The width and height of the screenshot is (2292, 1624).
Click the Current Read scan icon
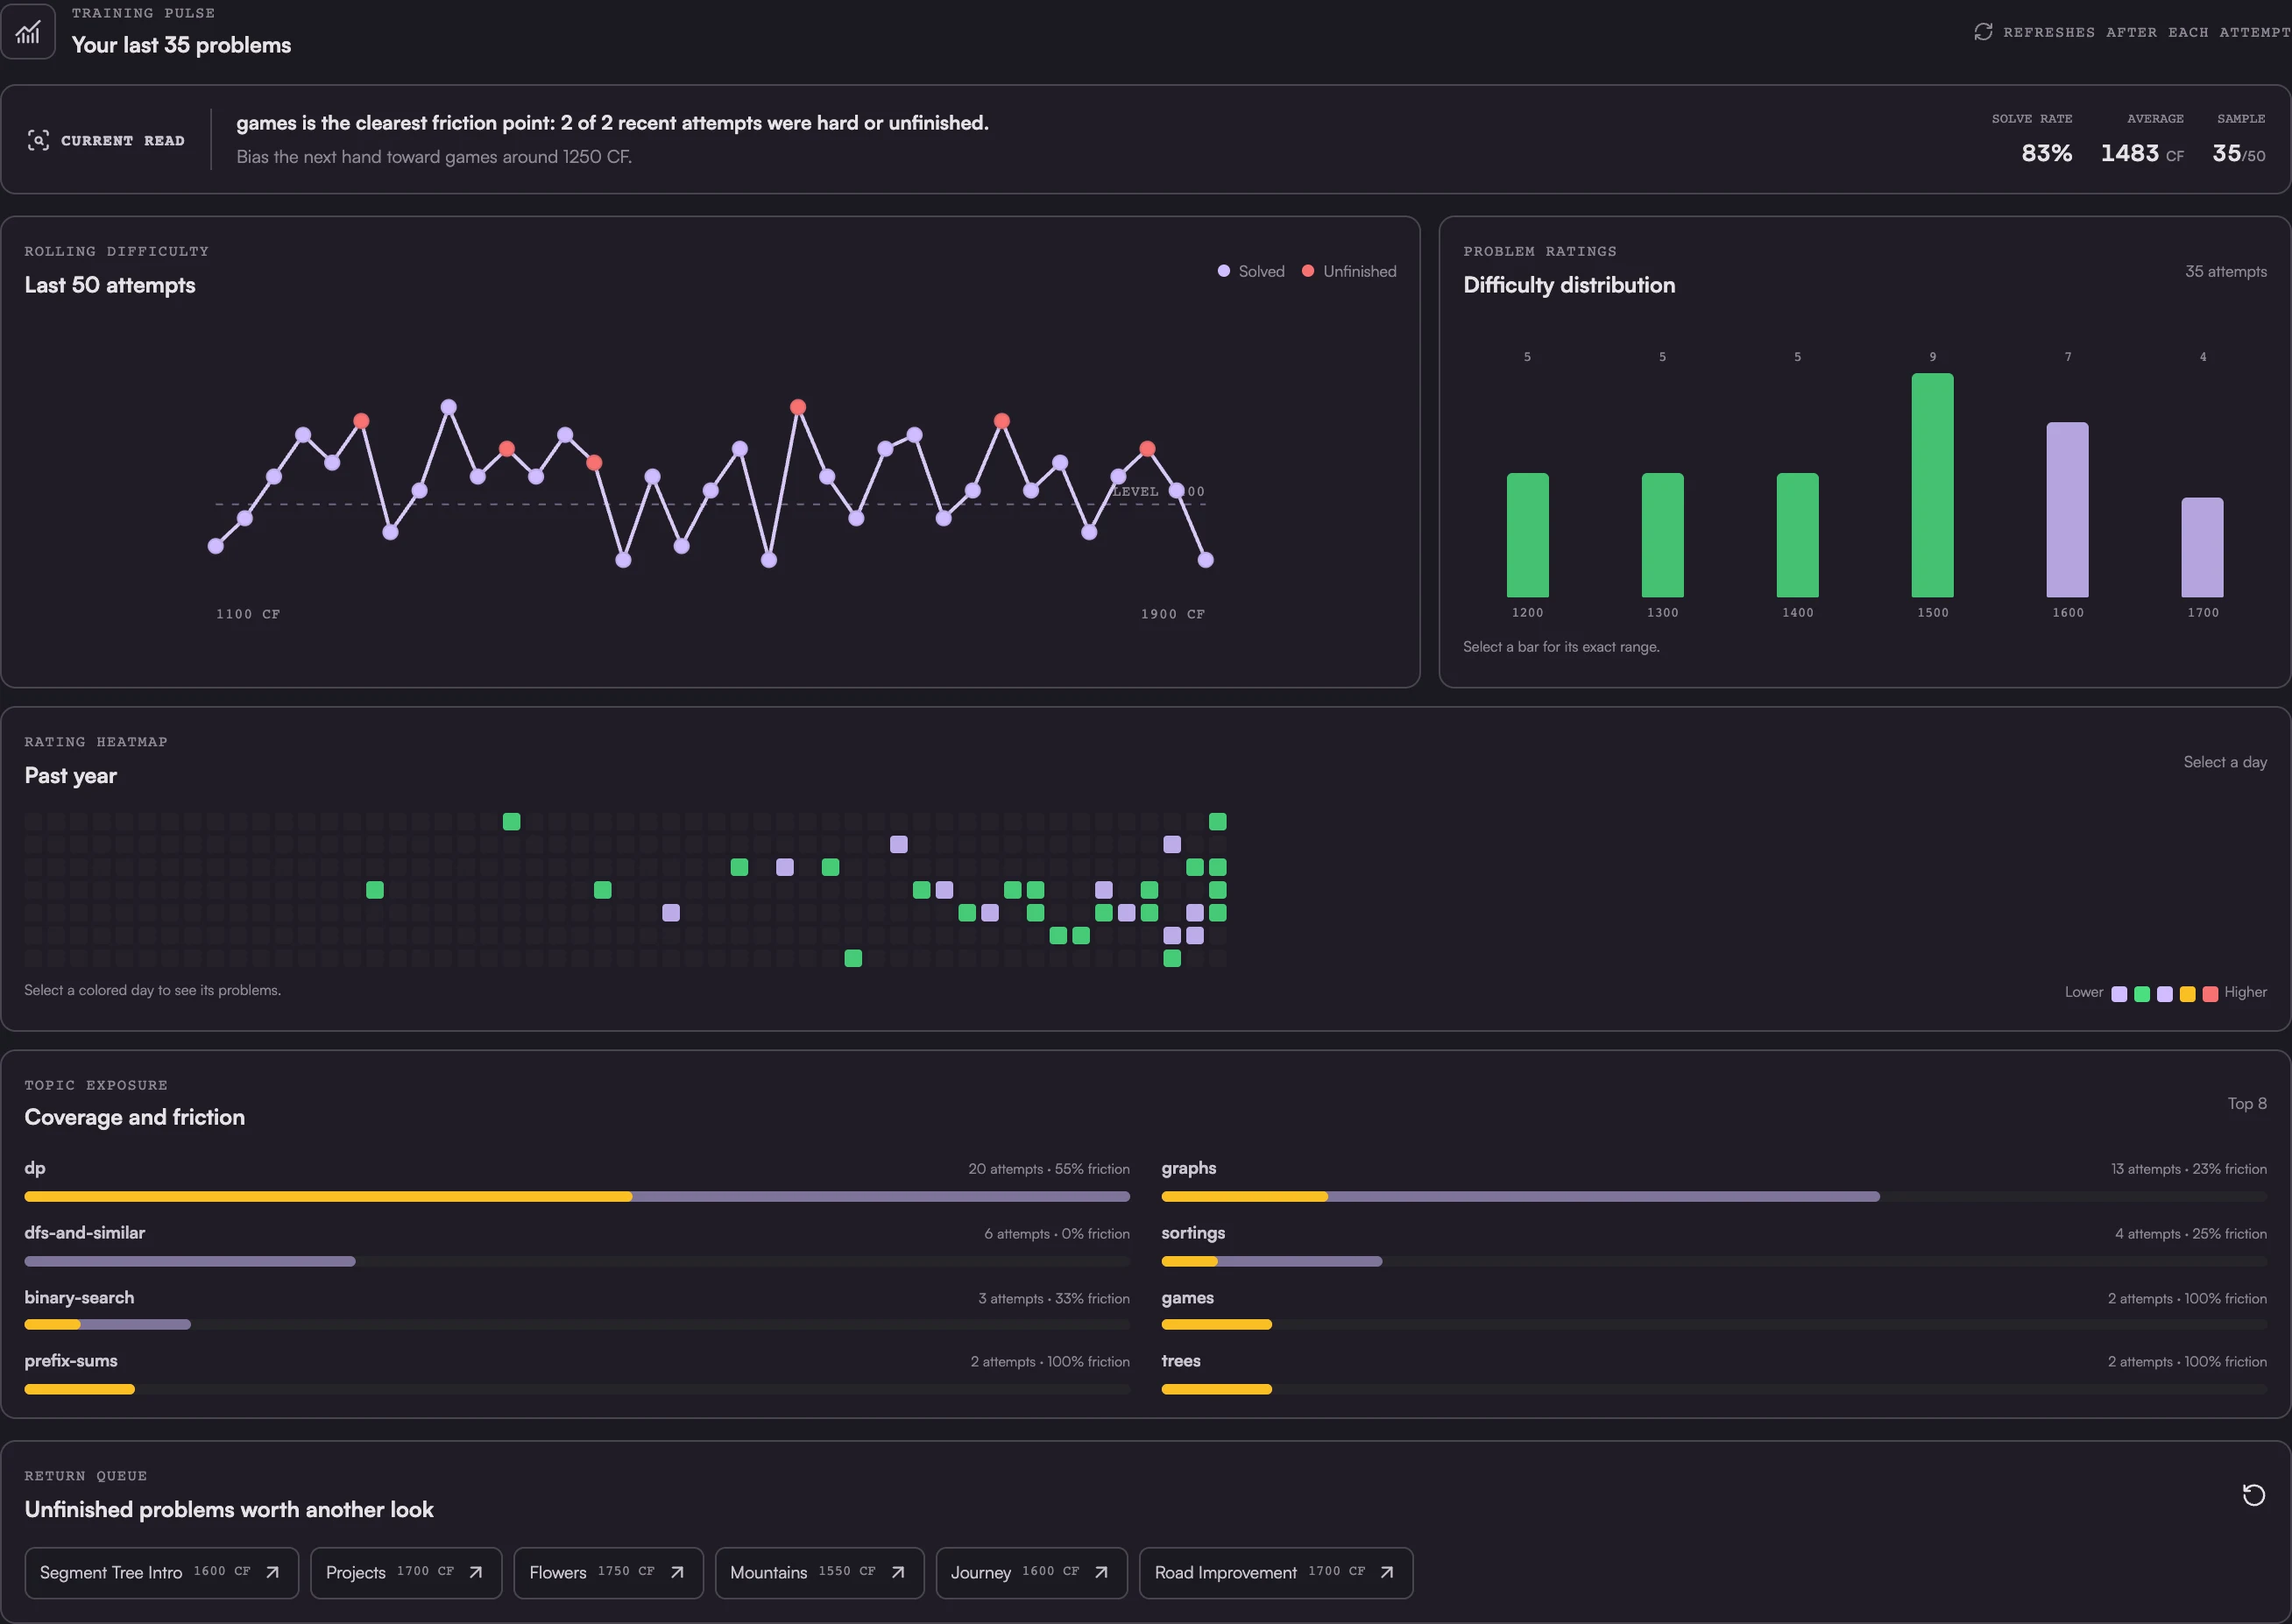coord(38,140)
